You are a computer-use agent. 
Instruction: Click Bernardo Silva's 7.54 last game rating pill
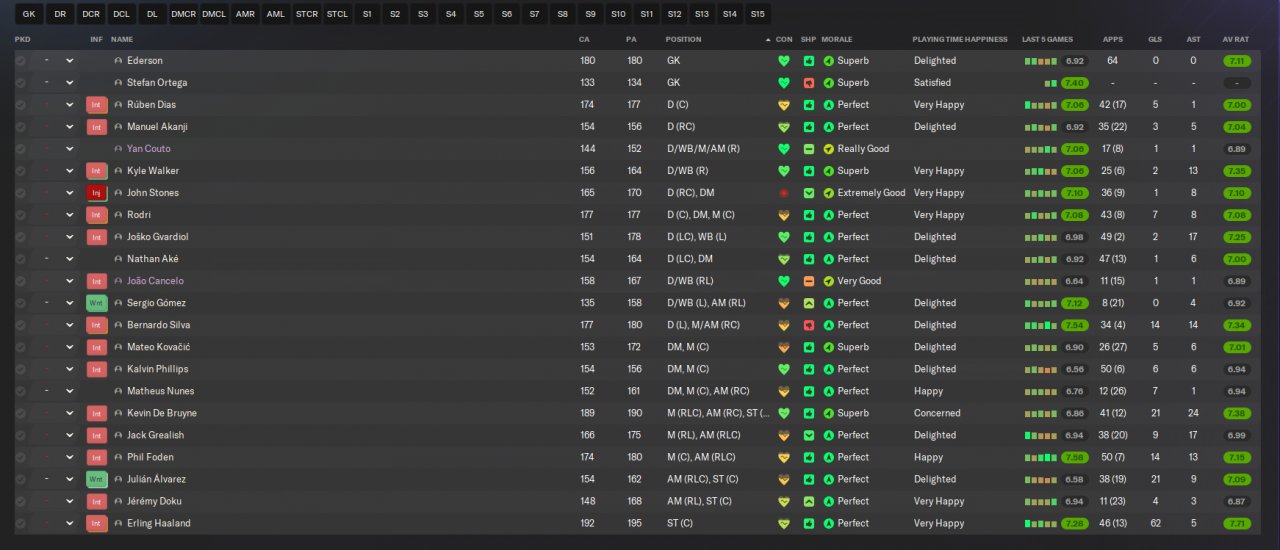coord(1074,325)
